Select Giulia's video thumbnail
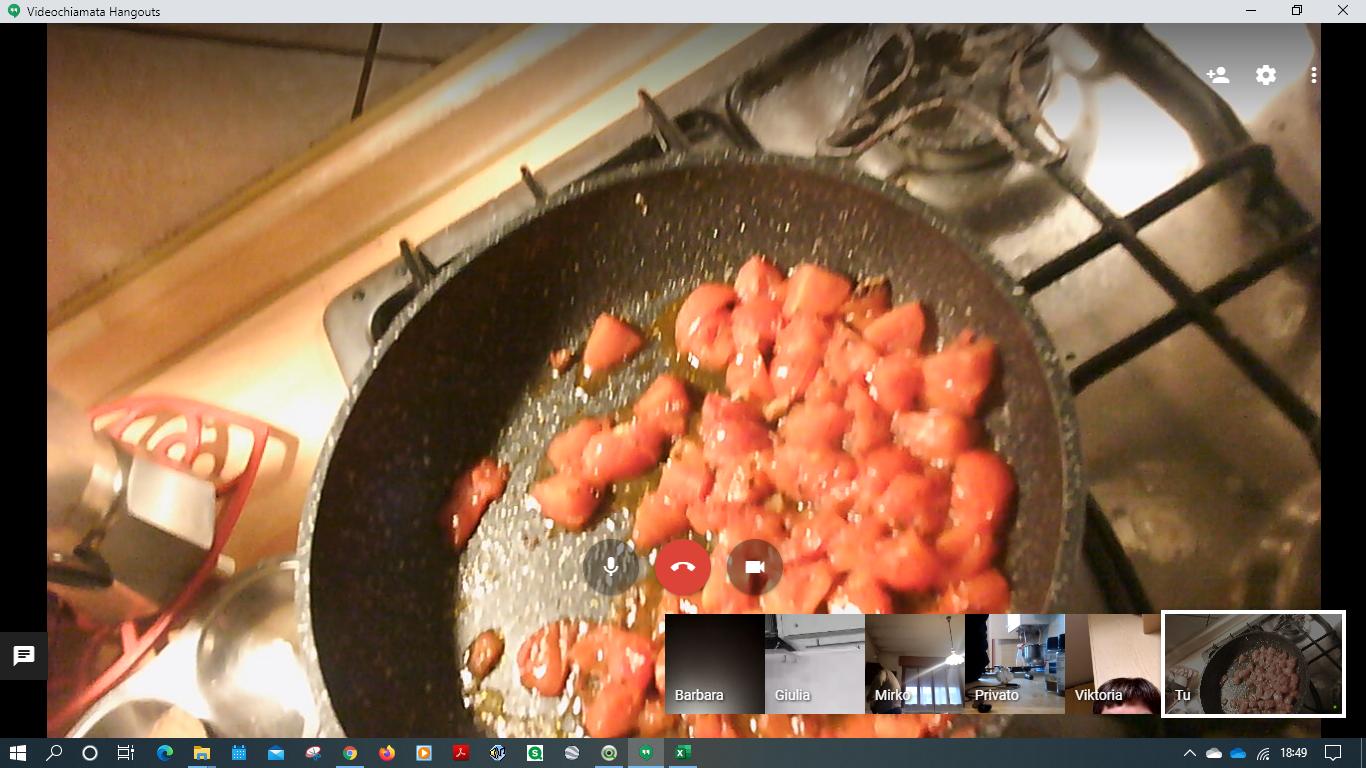The image size is (1366, 768). [815, 664]
